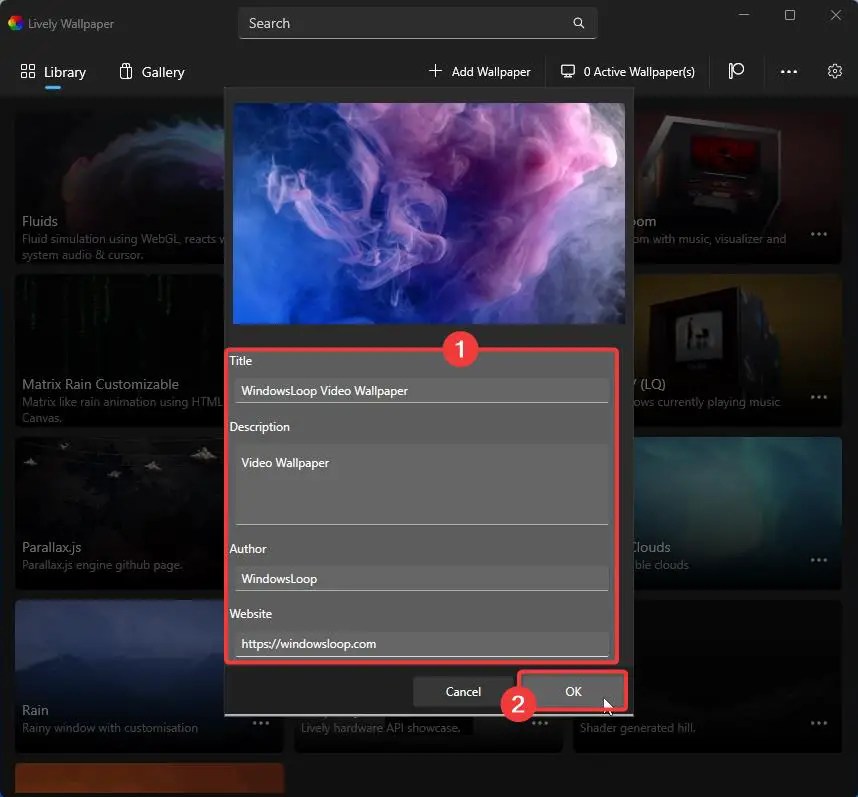The height and width of the screenshot is (797, 858).
Task: Click the Description field 'Video Wallpaper'
Action: tap(421, 484)
